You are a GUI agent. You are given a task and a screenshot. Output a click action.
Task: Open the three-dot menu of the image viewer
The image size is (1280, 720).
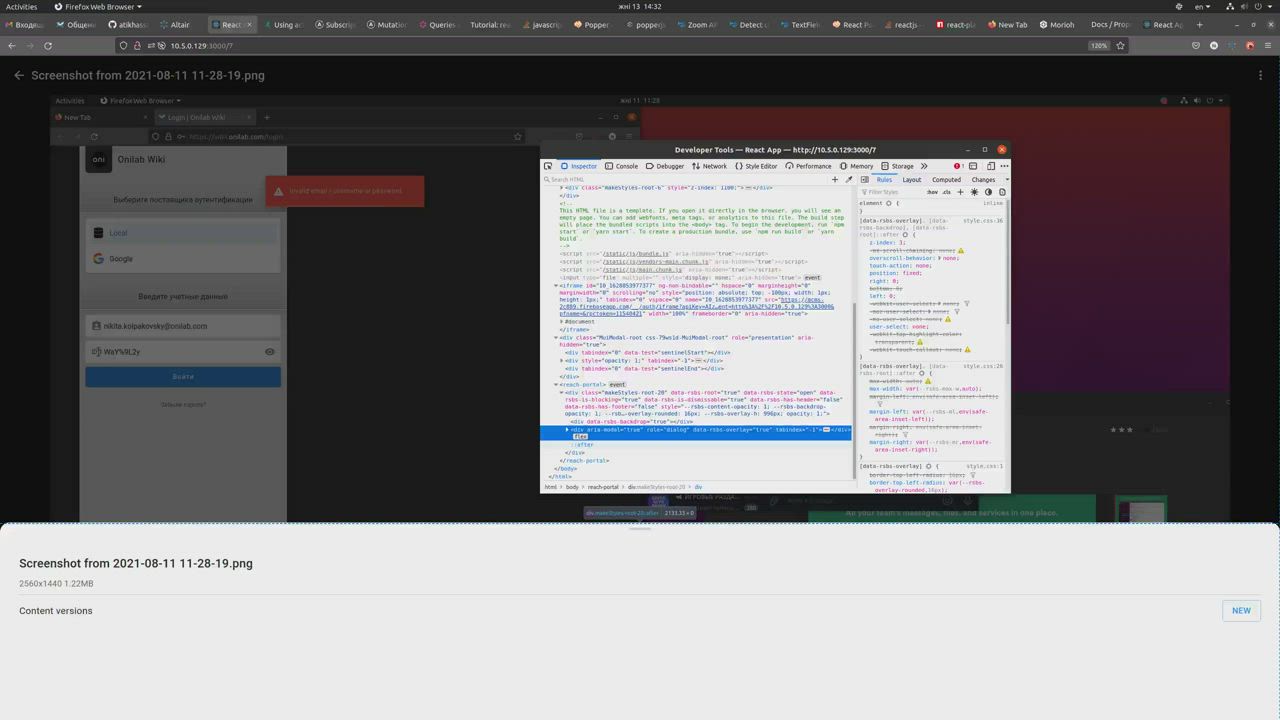pos(1260,75)
